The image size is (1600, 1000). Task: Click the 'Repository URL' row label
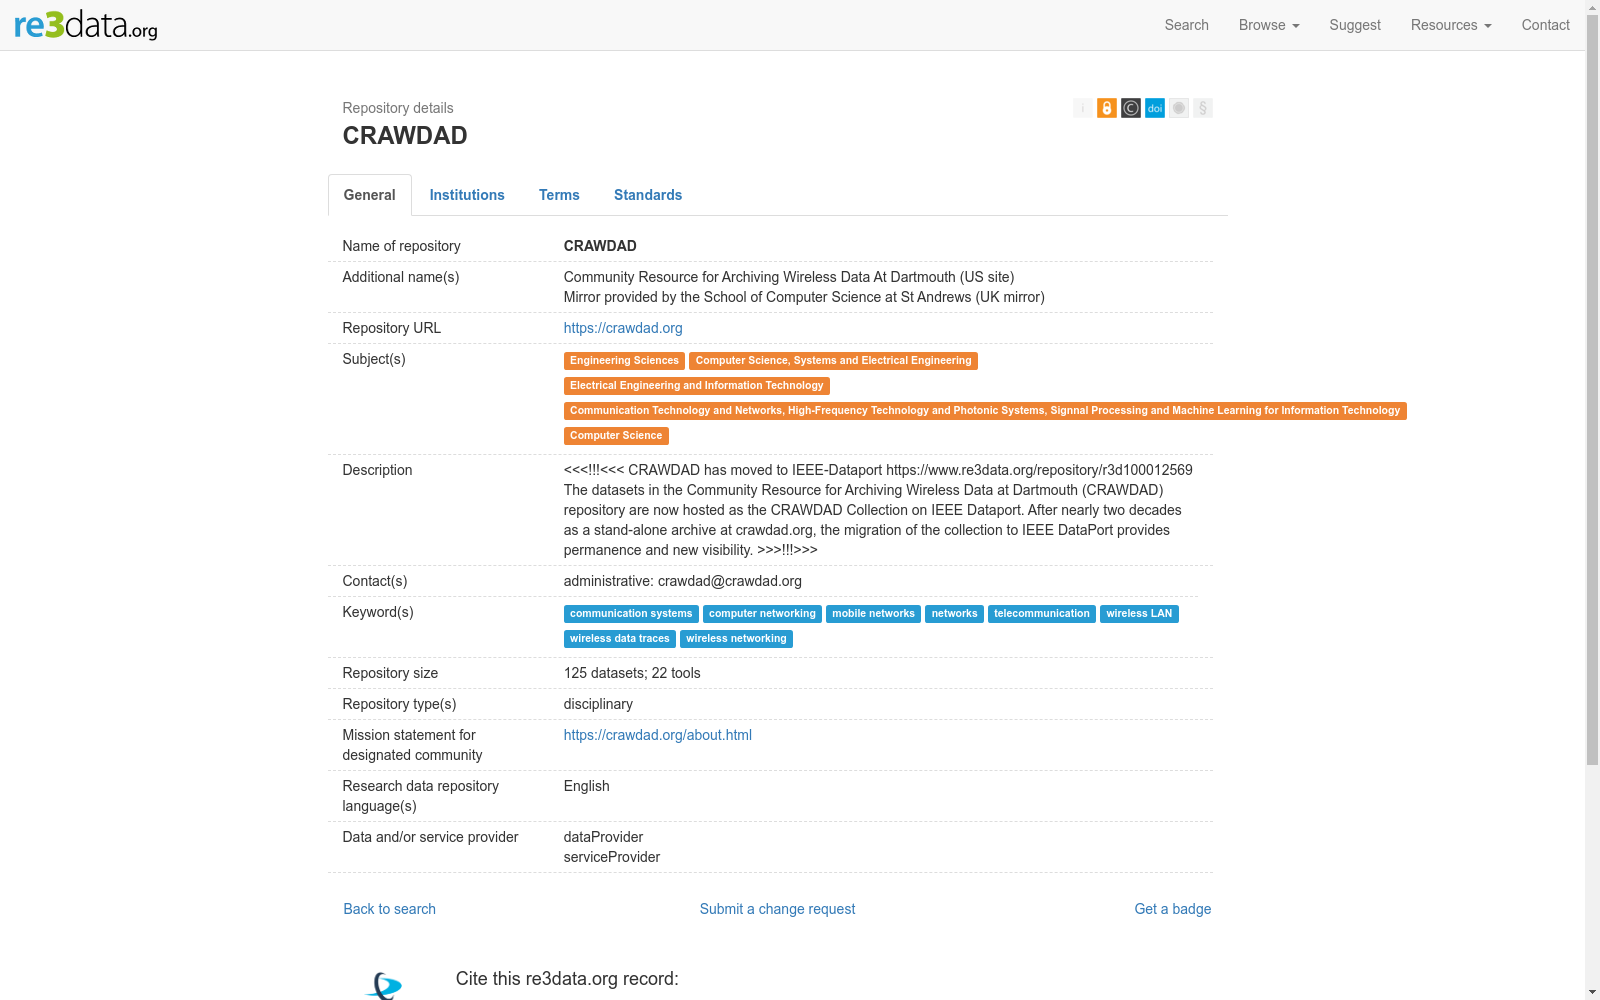(x=392, y=328)
